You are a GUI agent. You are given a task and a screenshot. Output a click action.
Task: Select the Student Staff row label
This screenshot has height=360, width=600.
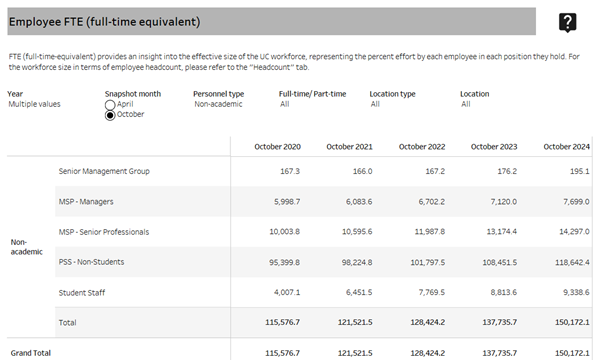coord(82,293)
